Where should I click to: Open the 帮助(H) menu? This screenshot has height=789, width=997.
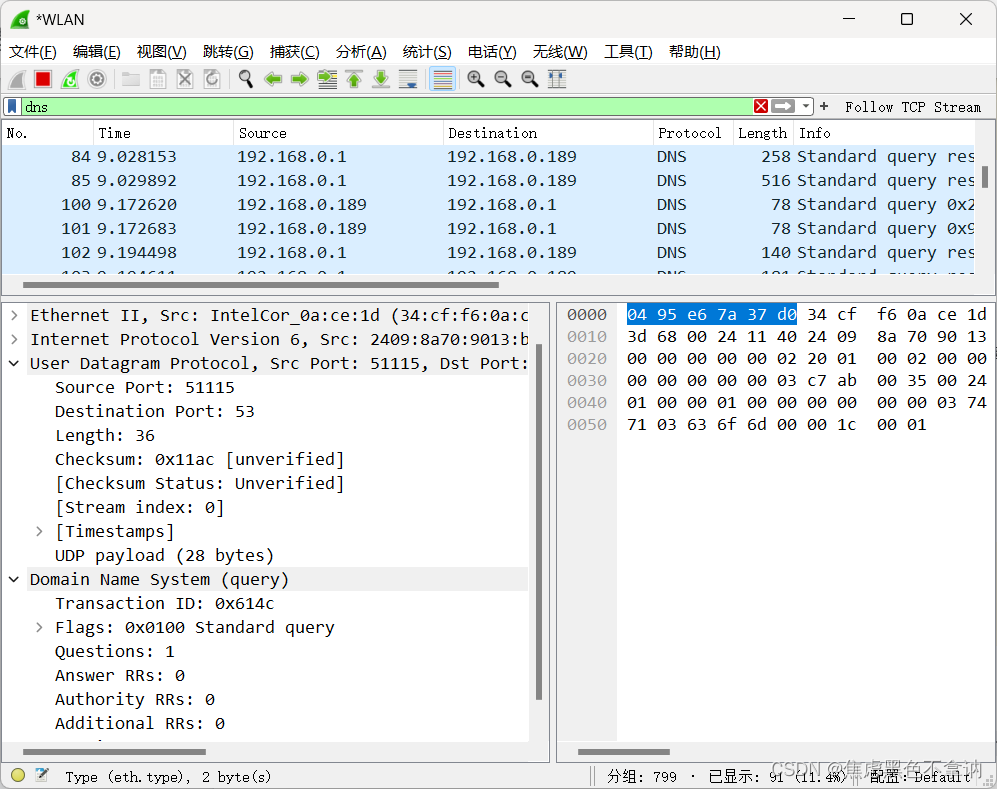[x=694, y=52]
